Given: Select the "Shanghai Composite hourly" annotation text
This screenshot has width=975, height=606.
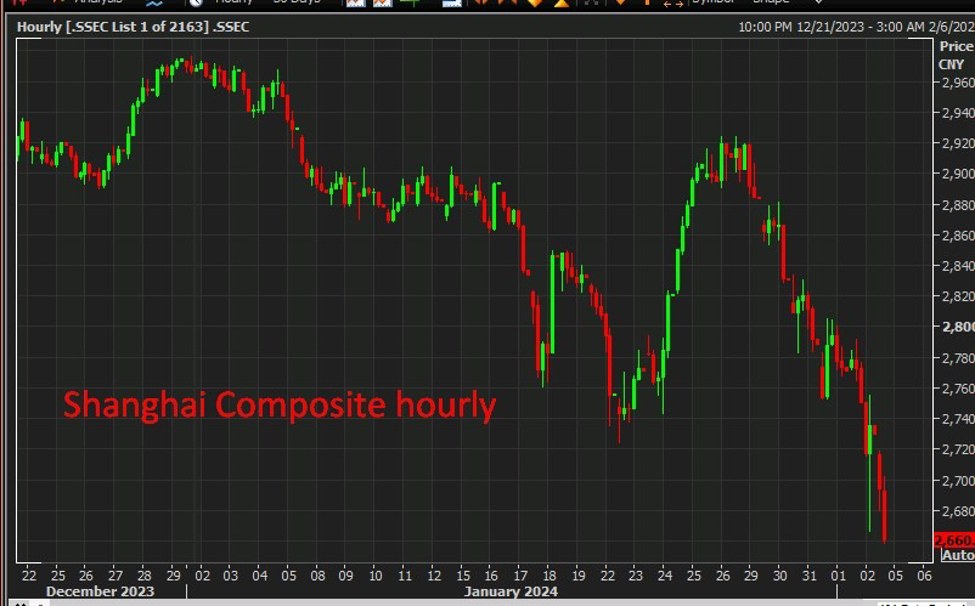Looking at the screenshot, I should (x=279, y=405).
